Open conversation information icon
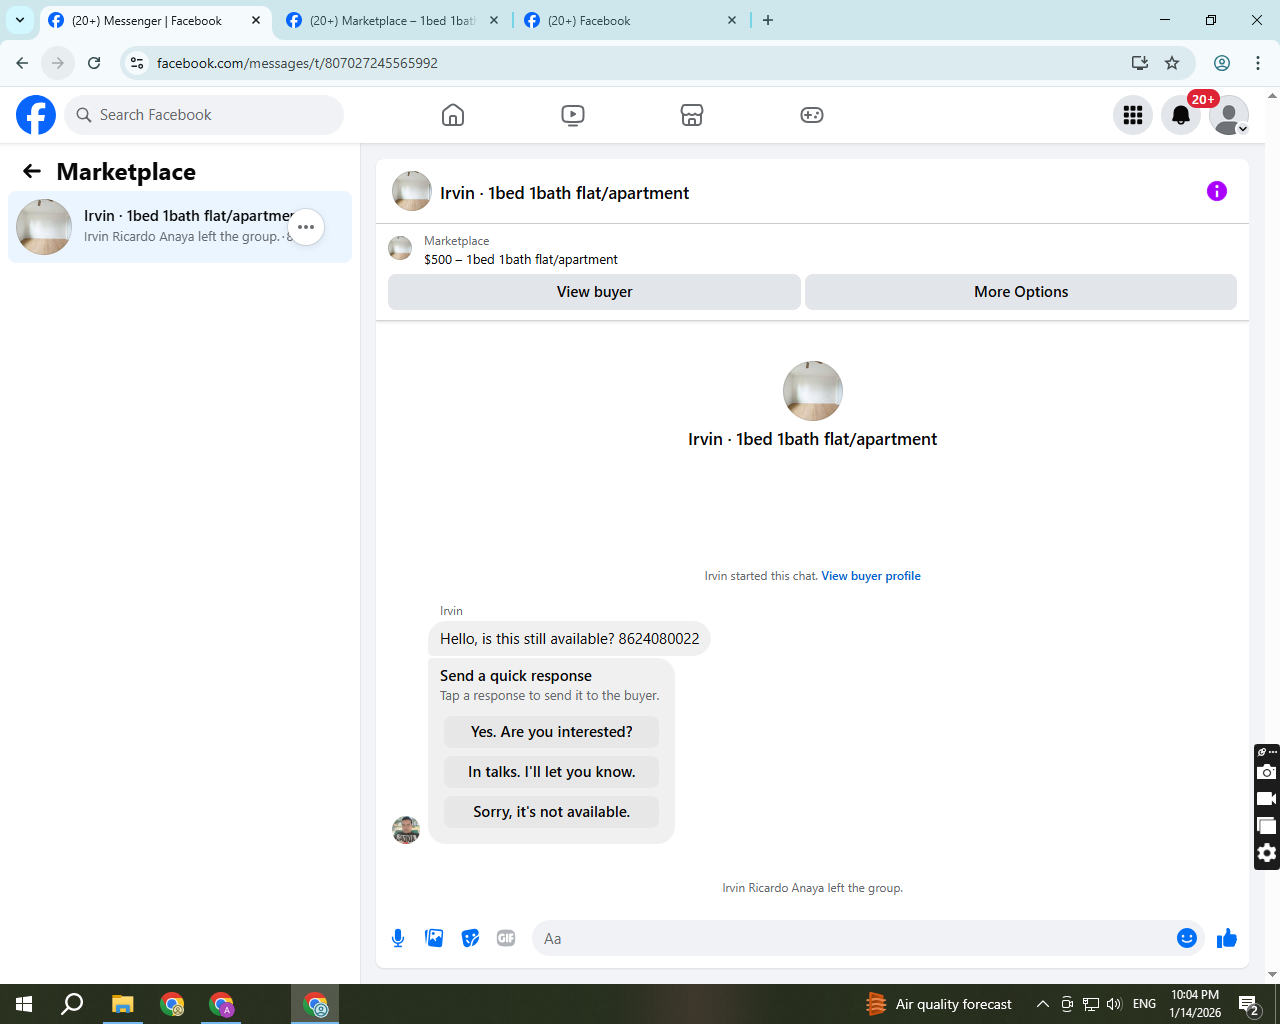This screenshot has width=1280, height=1024. [1217, 191]
